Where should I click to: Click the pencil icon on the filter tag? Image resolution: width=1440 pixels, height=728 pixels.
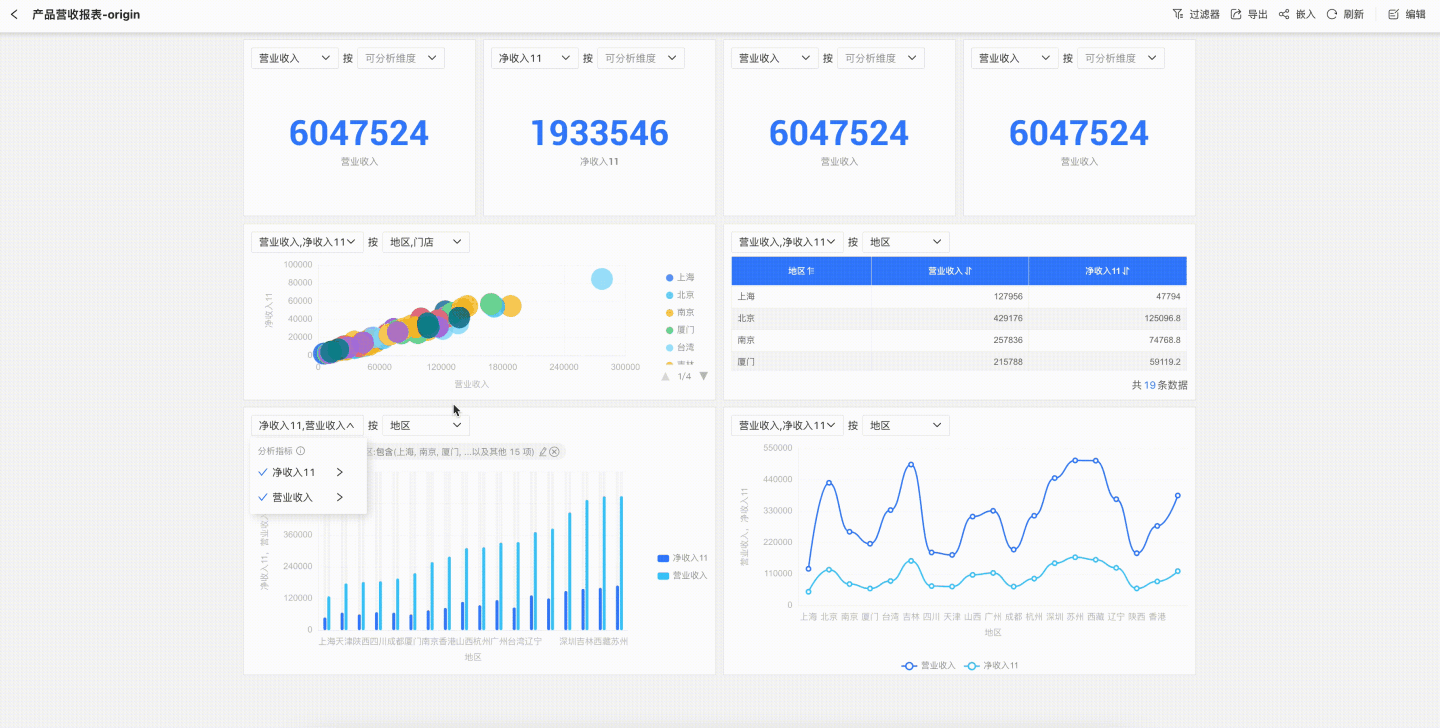(543, 452)
